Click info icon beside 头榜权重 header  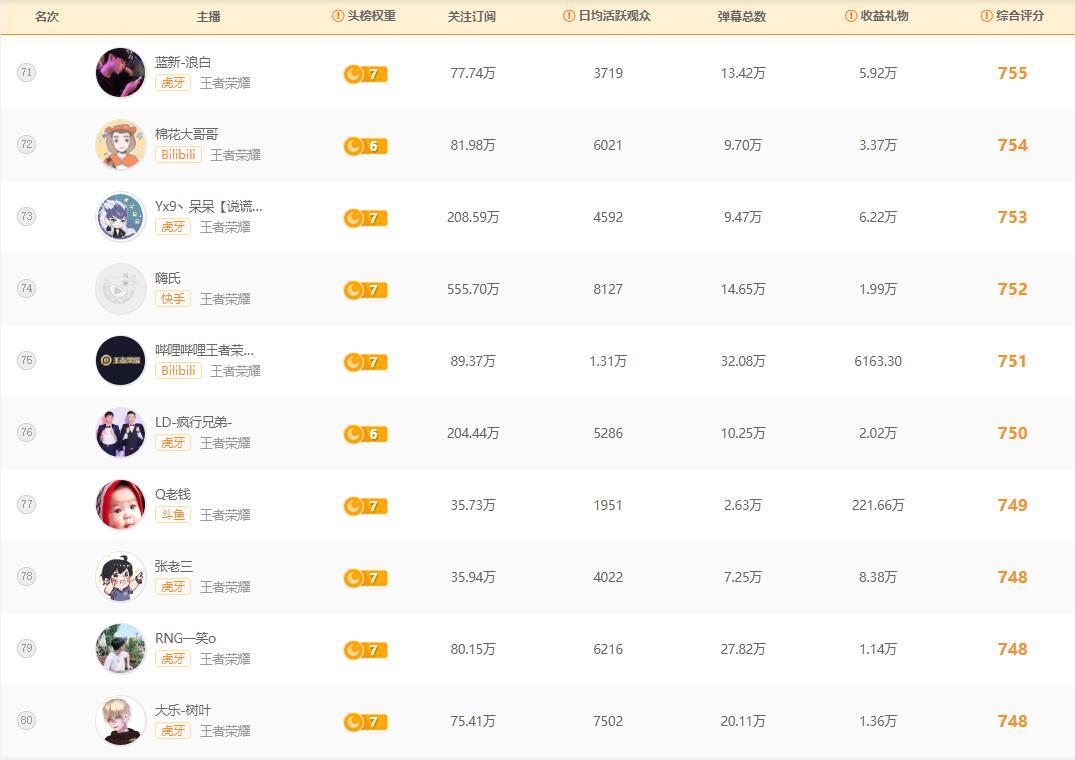tap(338, 16)
